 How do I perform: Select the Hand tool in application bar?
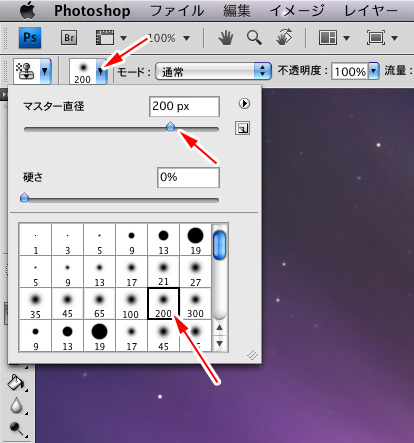(x=226, y=38)
